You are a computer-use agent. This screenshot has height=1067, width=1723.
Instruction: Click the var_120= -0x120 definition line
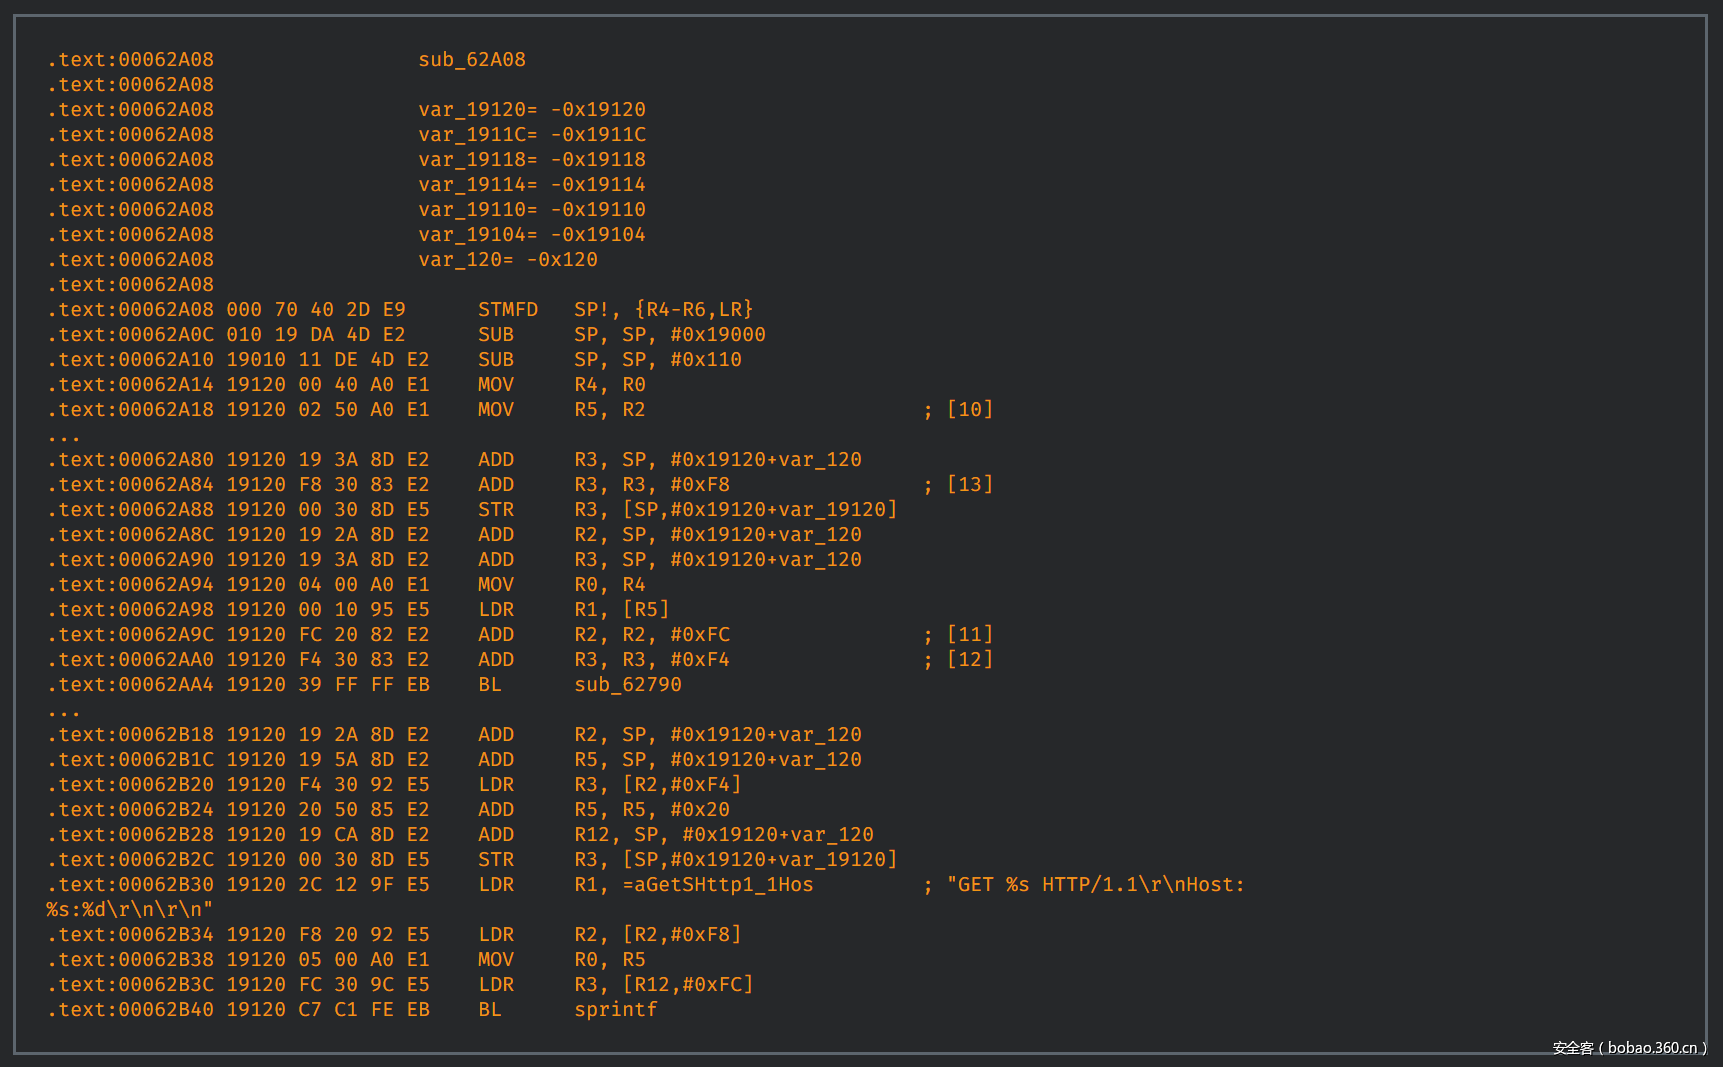click(507, 260)
